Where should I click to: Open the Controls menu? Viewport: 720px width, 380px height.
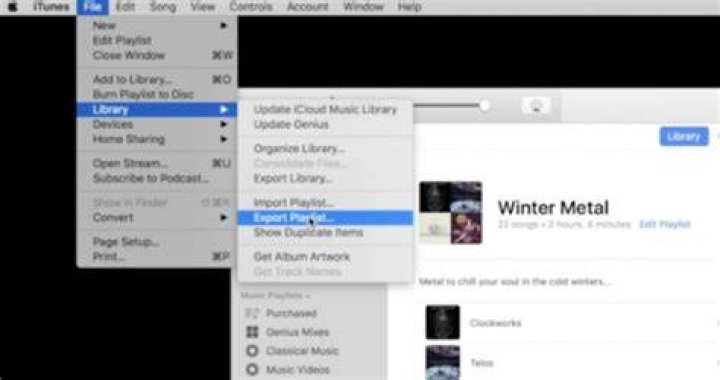coord(251,7)
